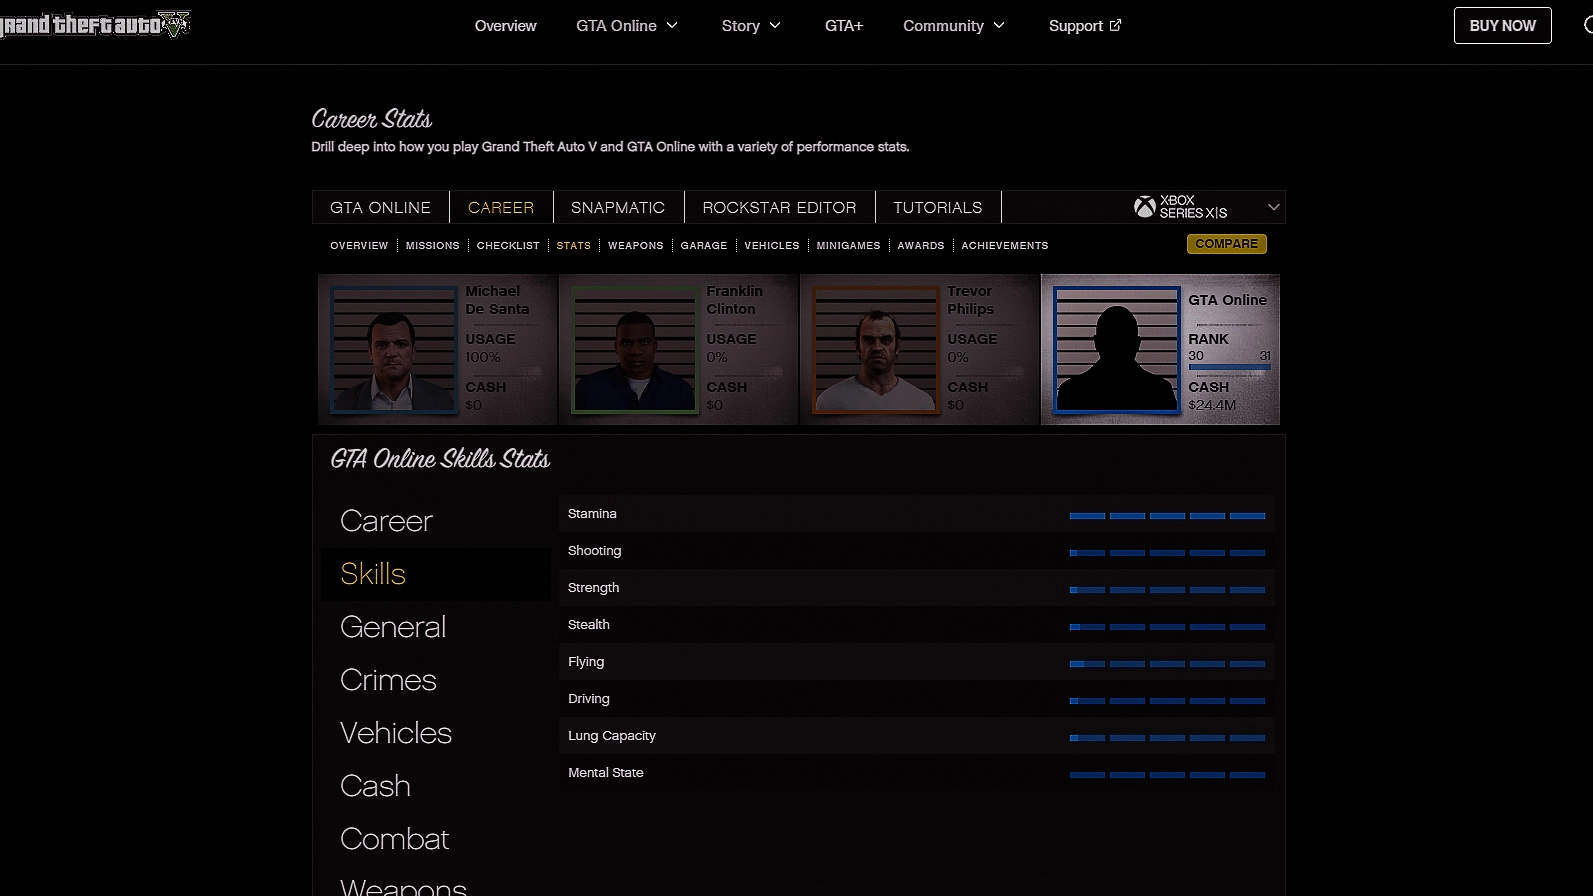The width and height of the screenshot is (1593, 896).
Task: Open the Xbox Series X|S platform dropdown
Action: click(1272, 207)
